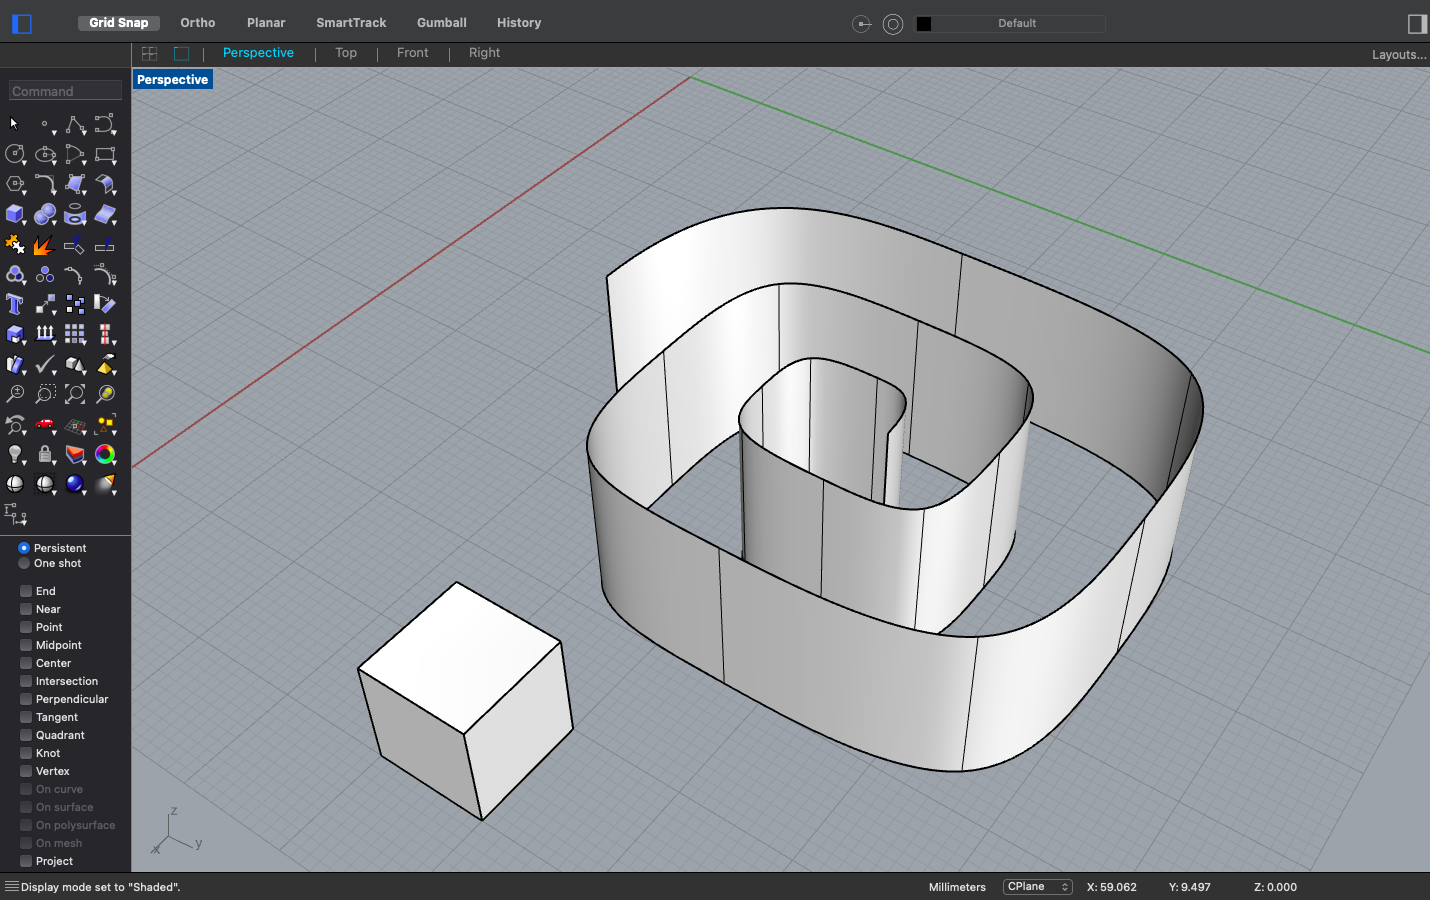Switch to the Front viewport
This screenshot has height=900, width=1430.
412,53
